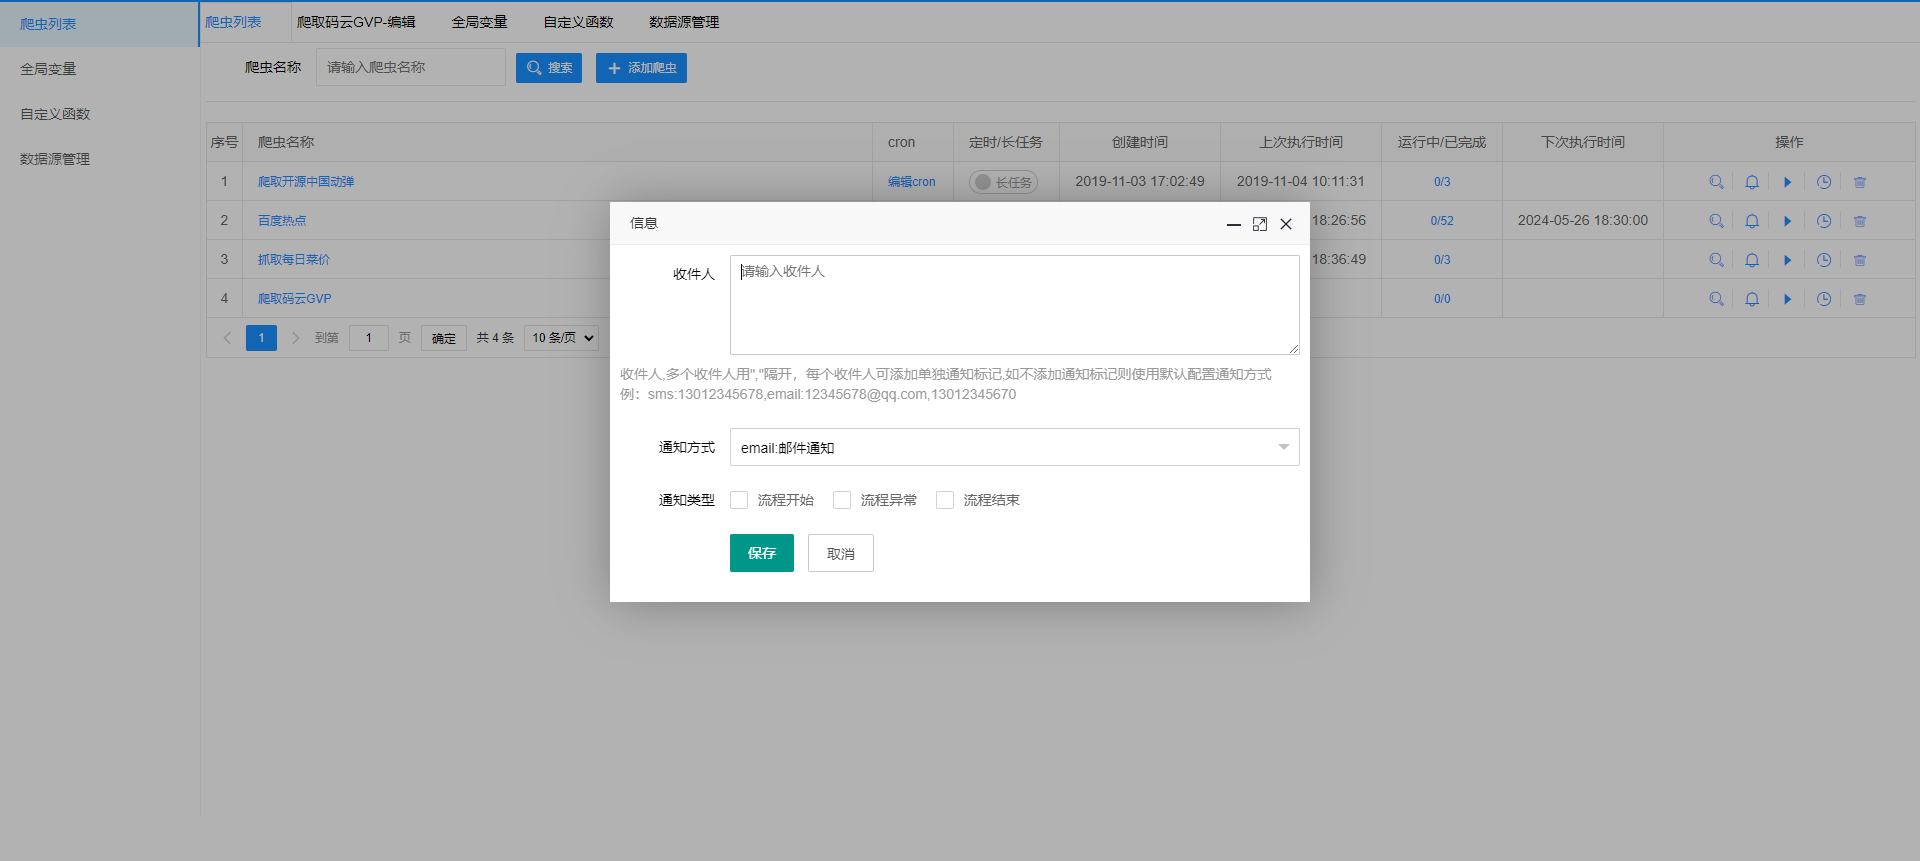Check the 流程开始 notification type
1920x861 pixels.
(x=739, y=500)
